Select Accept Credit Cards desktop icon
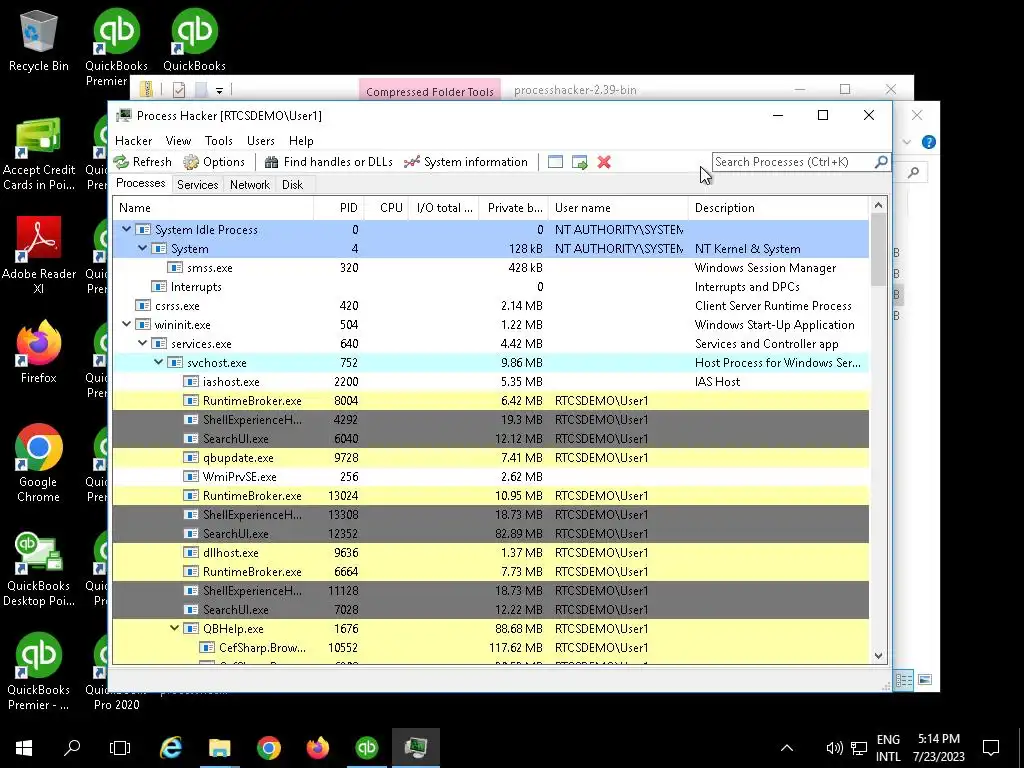The height and width of the screenshot is (768, 1024). click(x=39, y=154)
